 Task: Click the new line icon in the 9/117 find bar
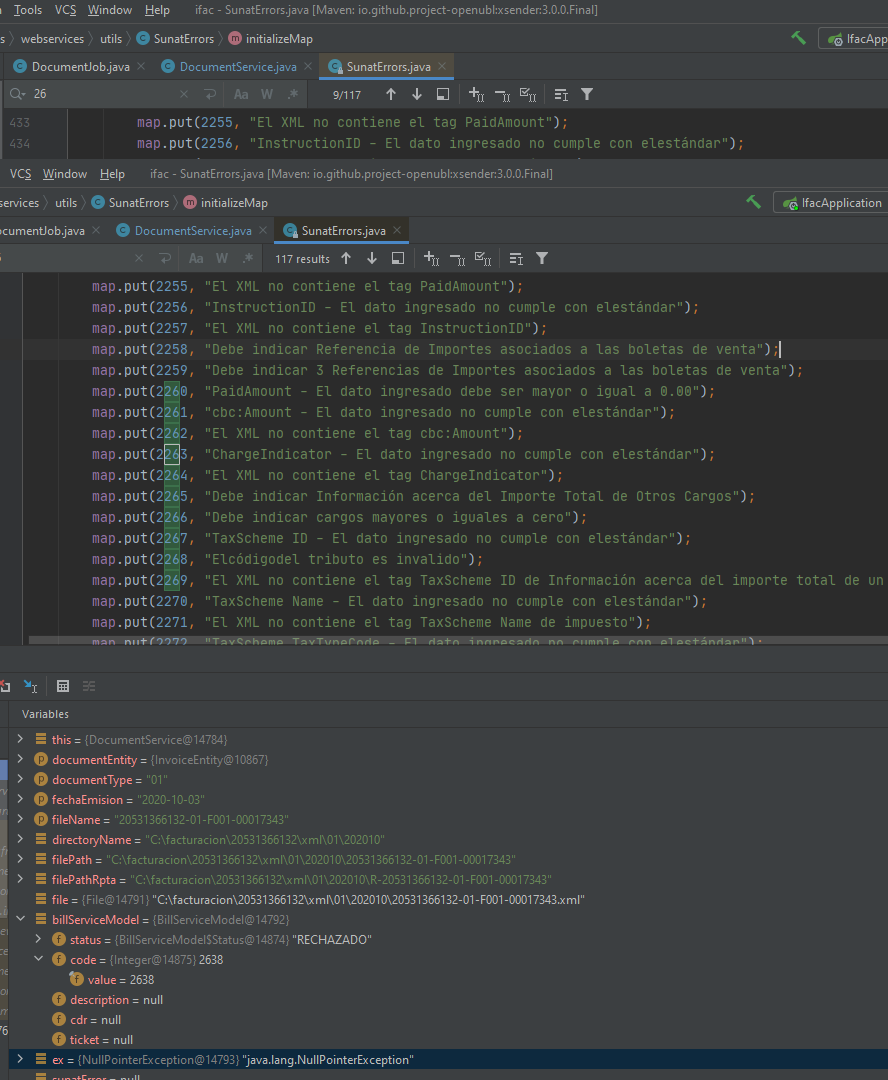209,94
